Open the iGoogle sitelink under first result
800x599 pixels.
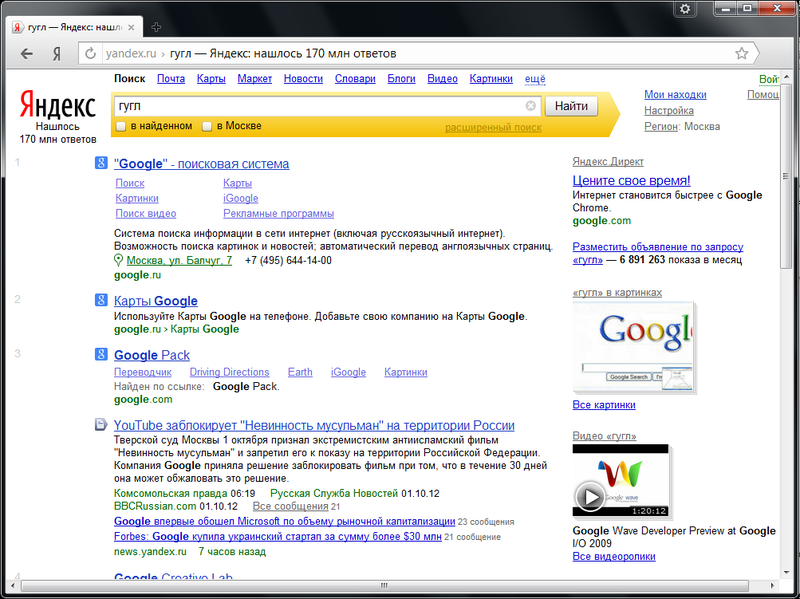(240, 198)
